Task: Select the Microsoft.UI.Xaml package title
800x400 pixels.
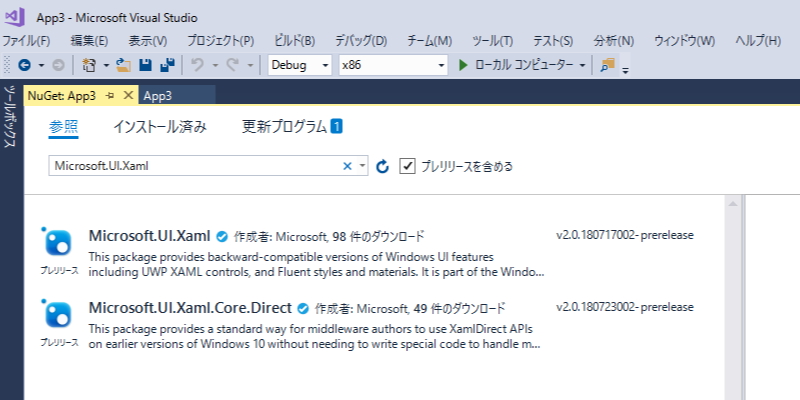Action: [149, 235]
